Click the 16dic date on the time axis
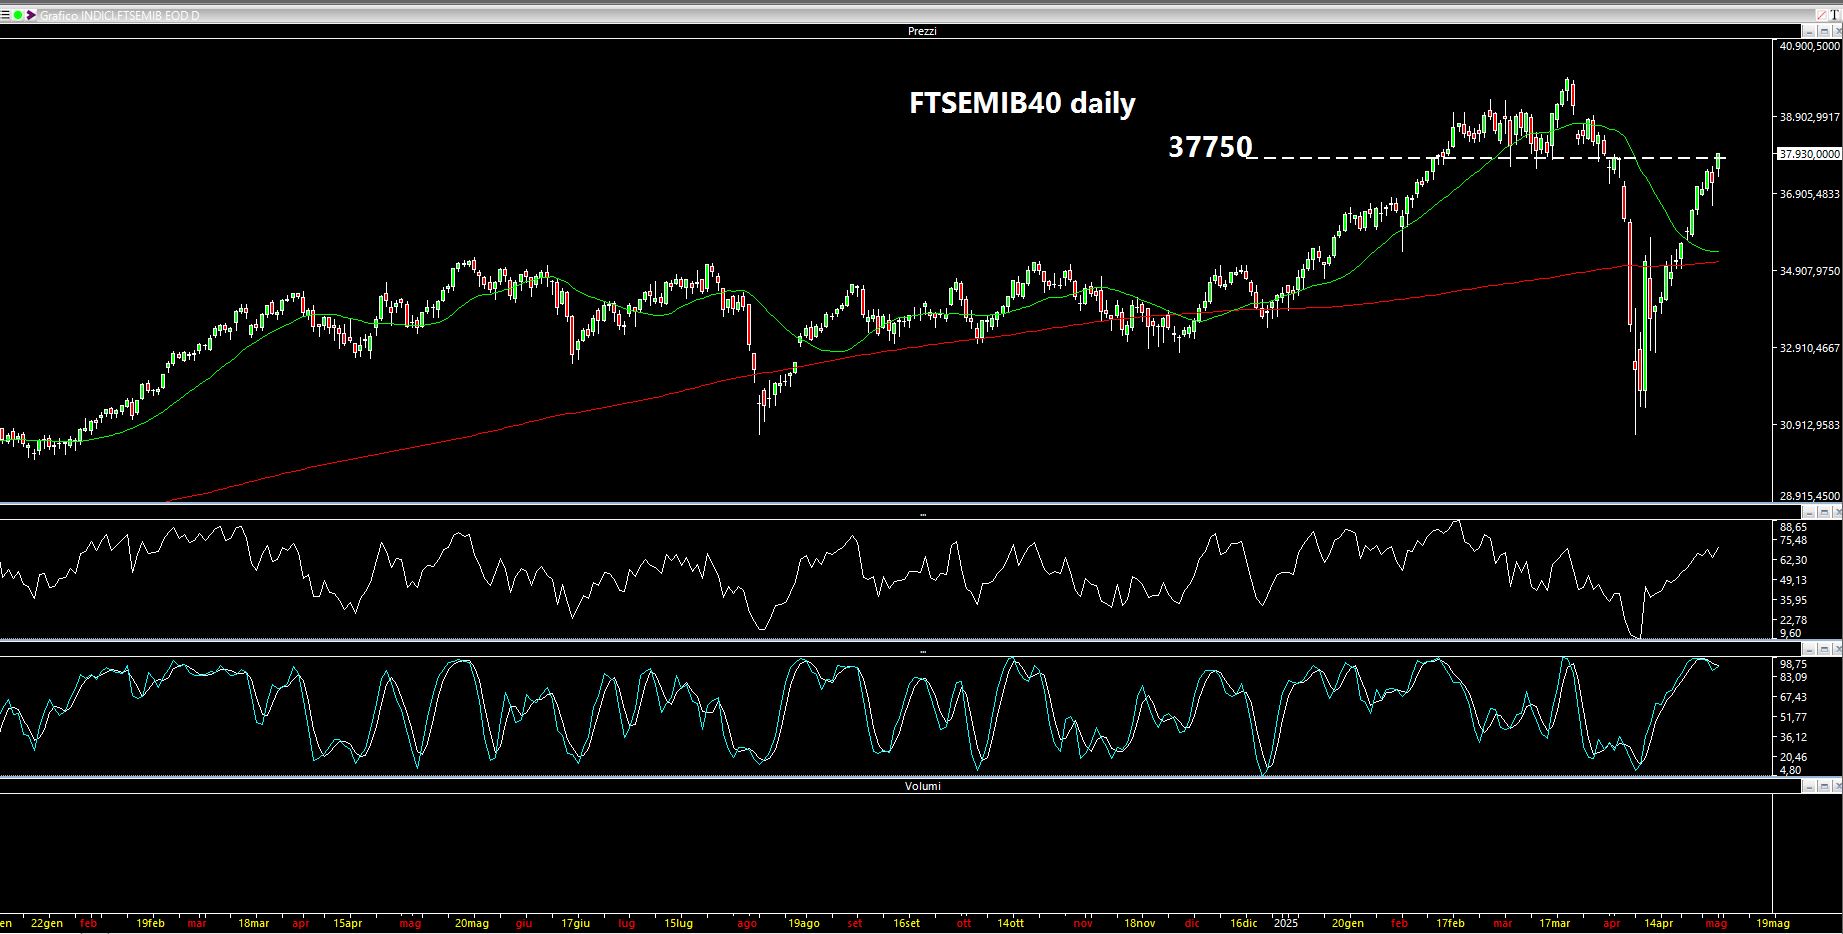Viewport: 1843px width, 934px height. pyautogui.click(x=1243, y=923)
